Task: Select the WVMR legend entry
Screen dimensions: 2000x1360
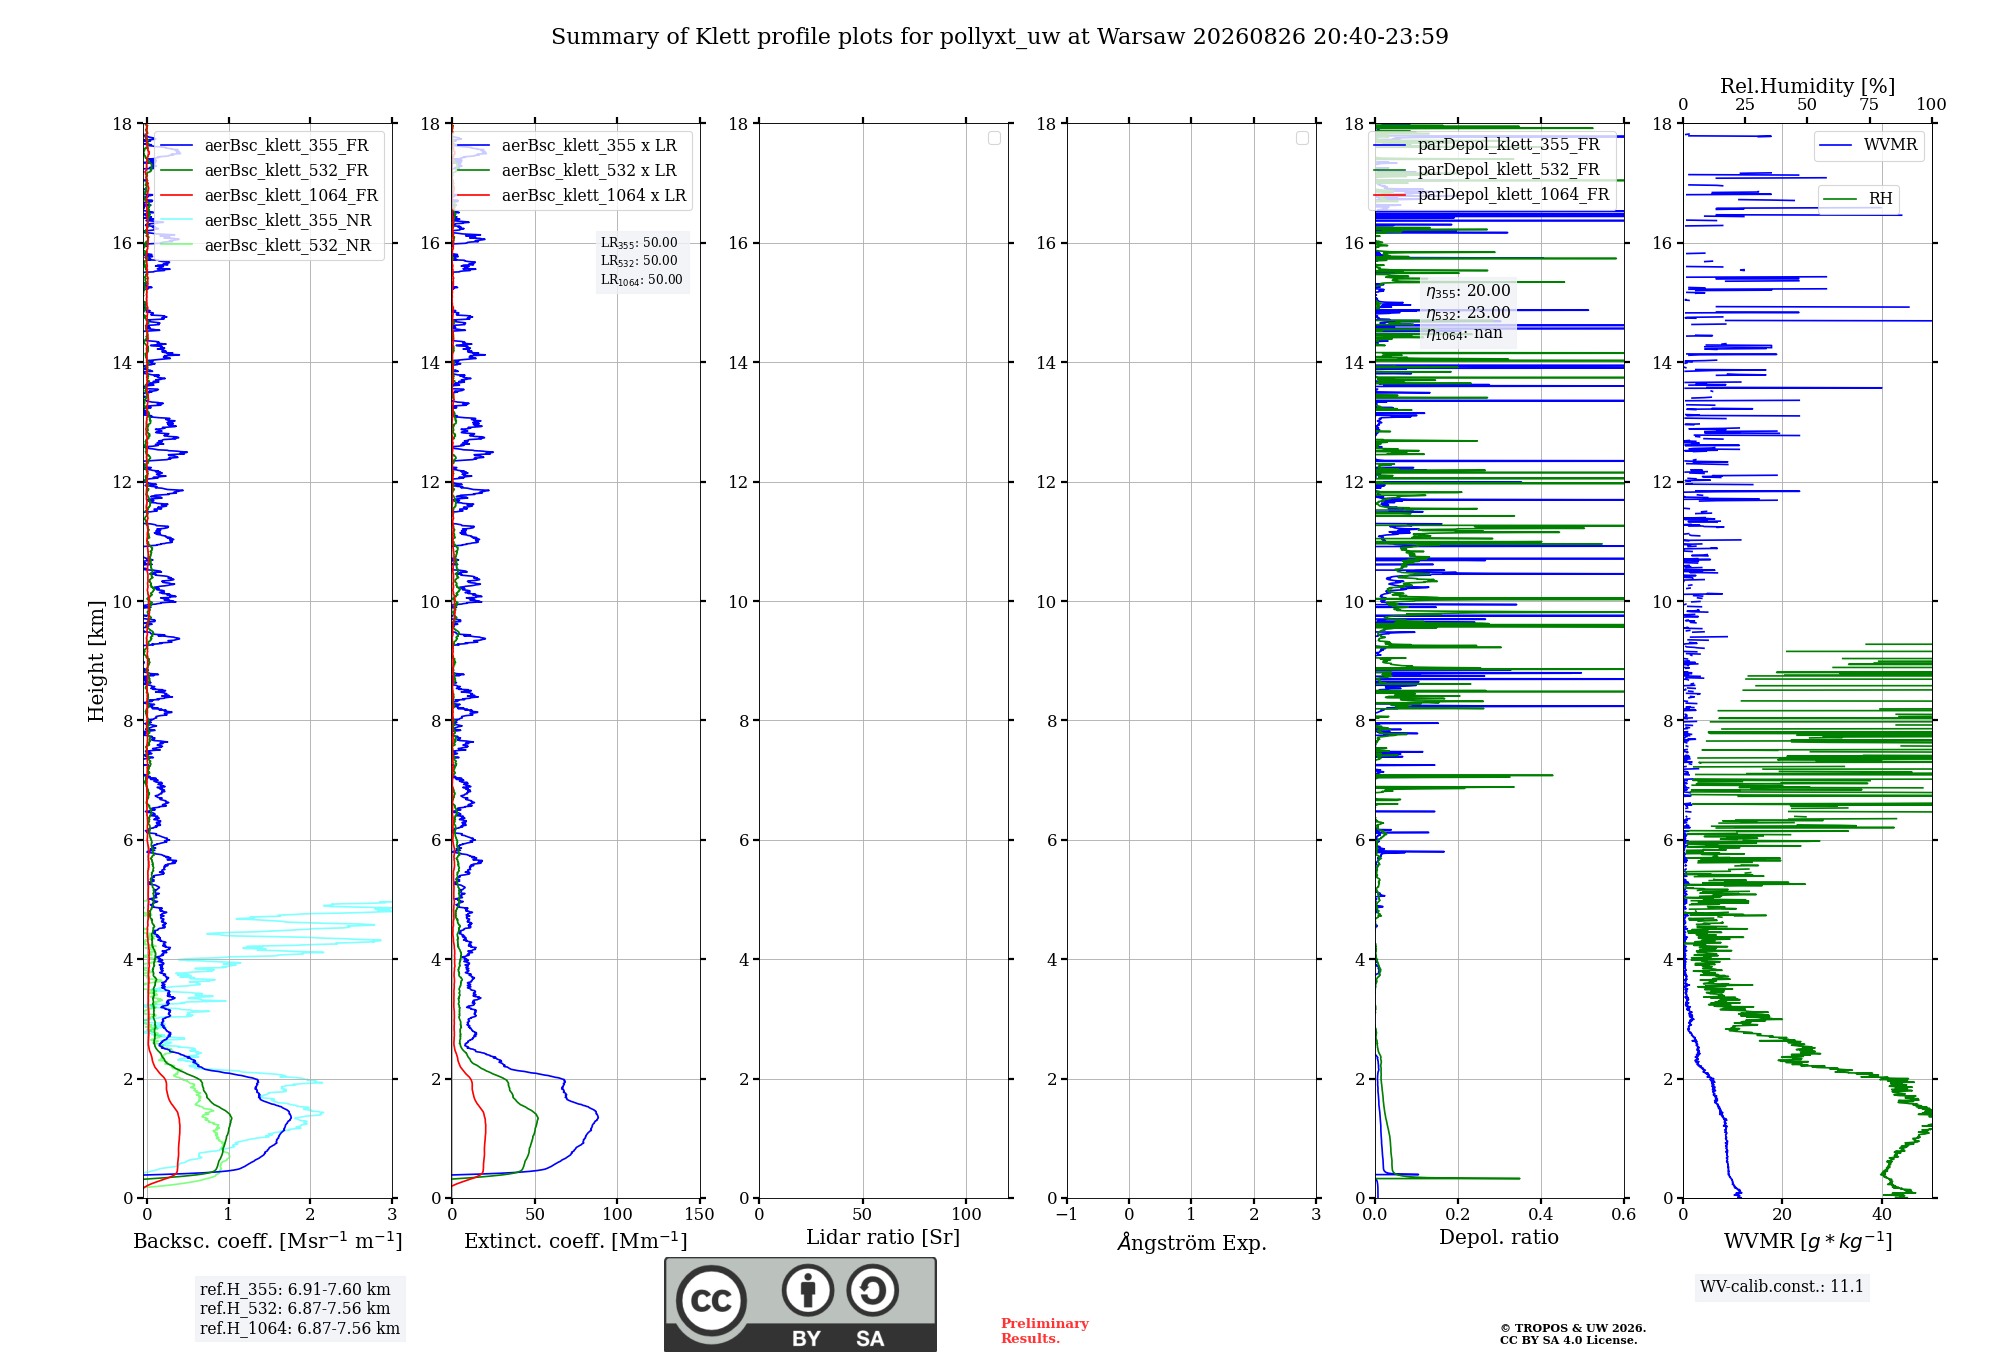Action: pos(1868,145)
